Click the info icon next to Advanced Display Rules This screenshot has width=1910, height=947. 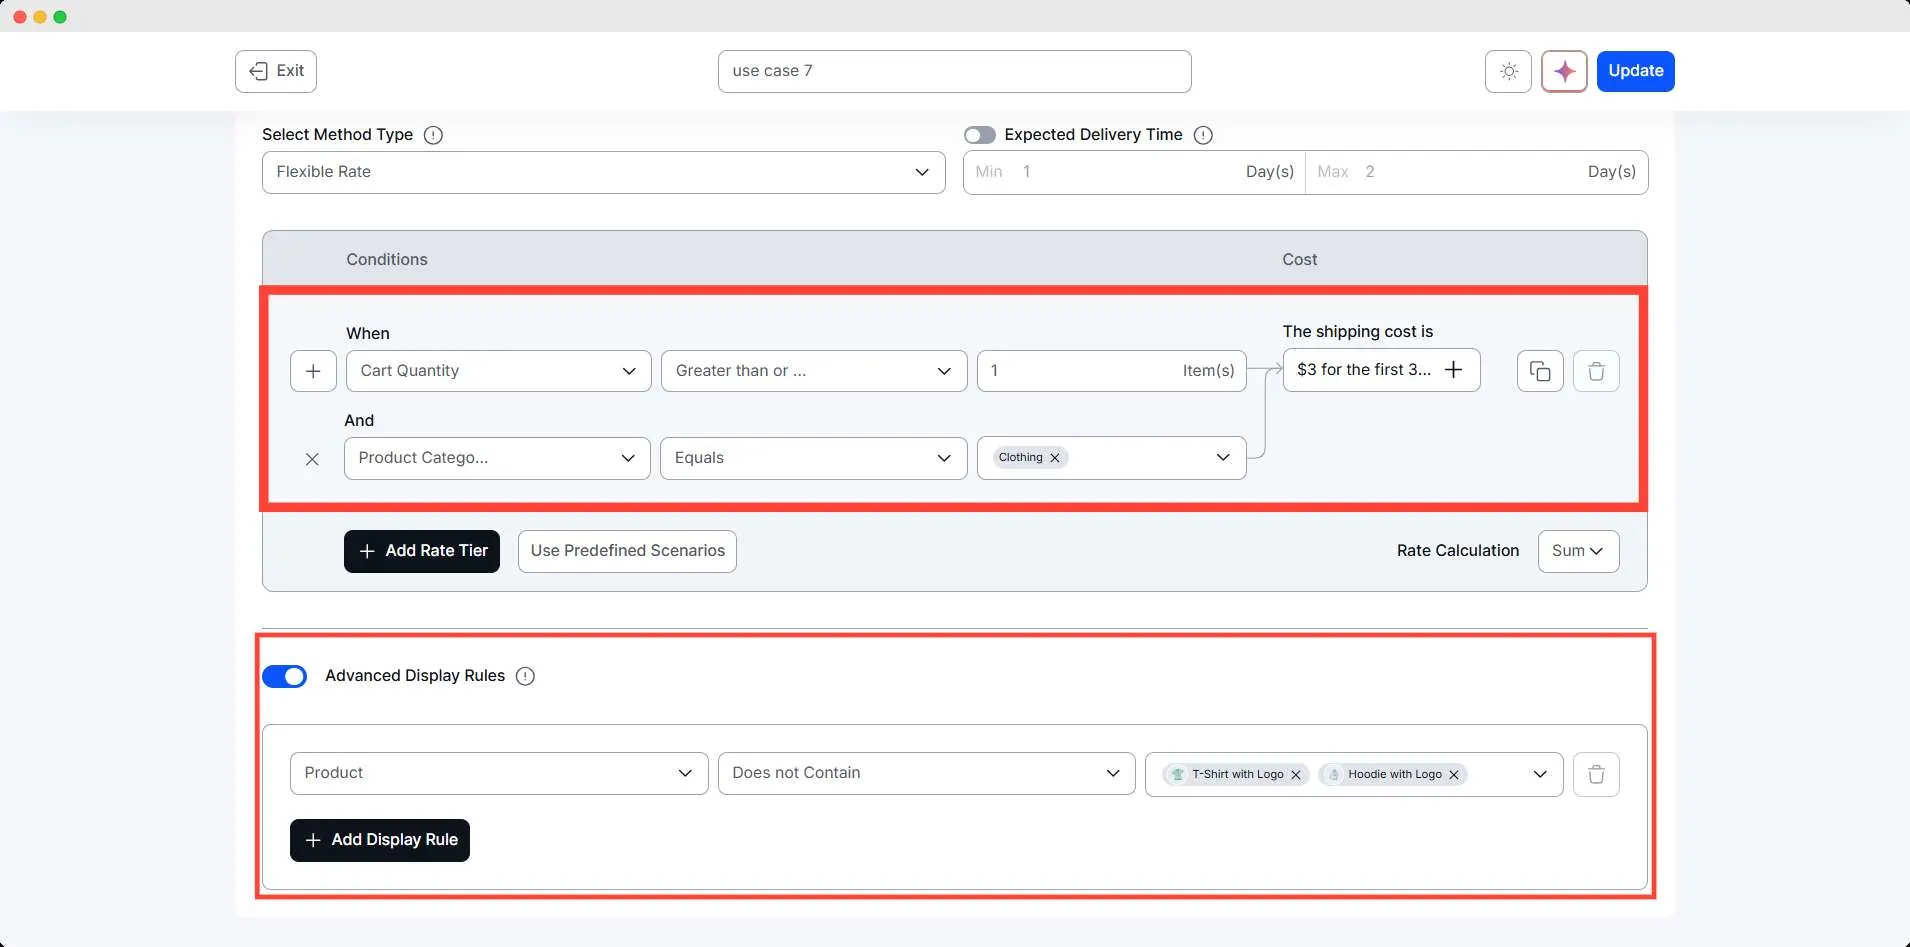(524, 676)
